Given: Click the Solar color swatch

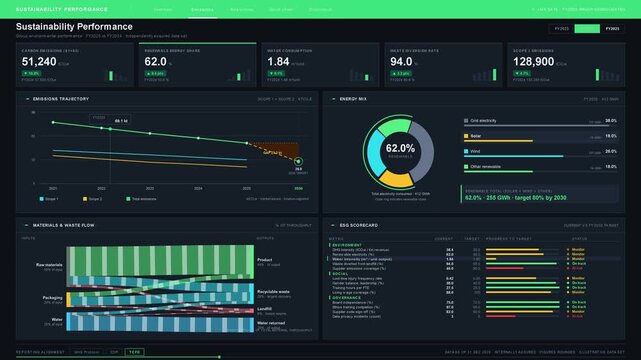Looking at the screenshot, I should point(466,136).
